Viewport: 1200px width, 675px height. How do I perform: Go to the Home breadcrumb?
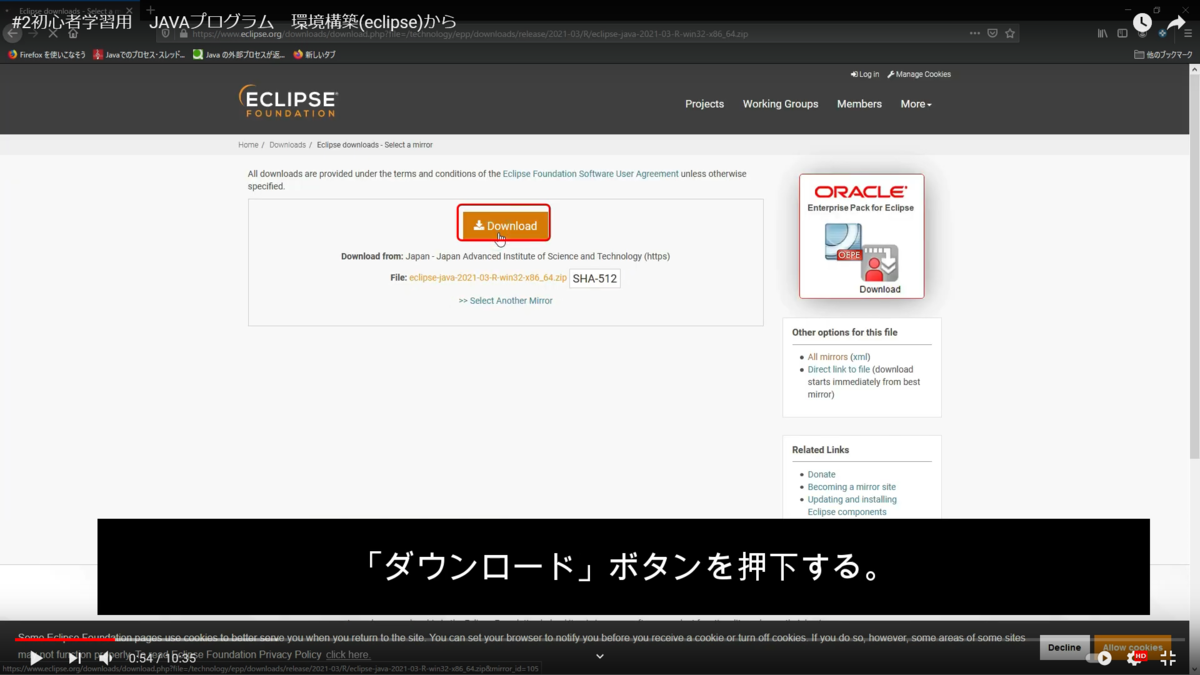pyautogui.click(x=248, y=145)
